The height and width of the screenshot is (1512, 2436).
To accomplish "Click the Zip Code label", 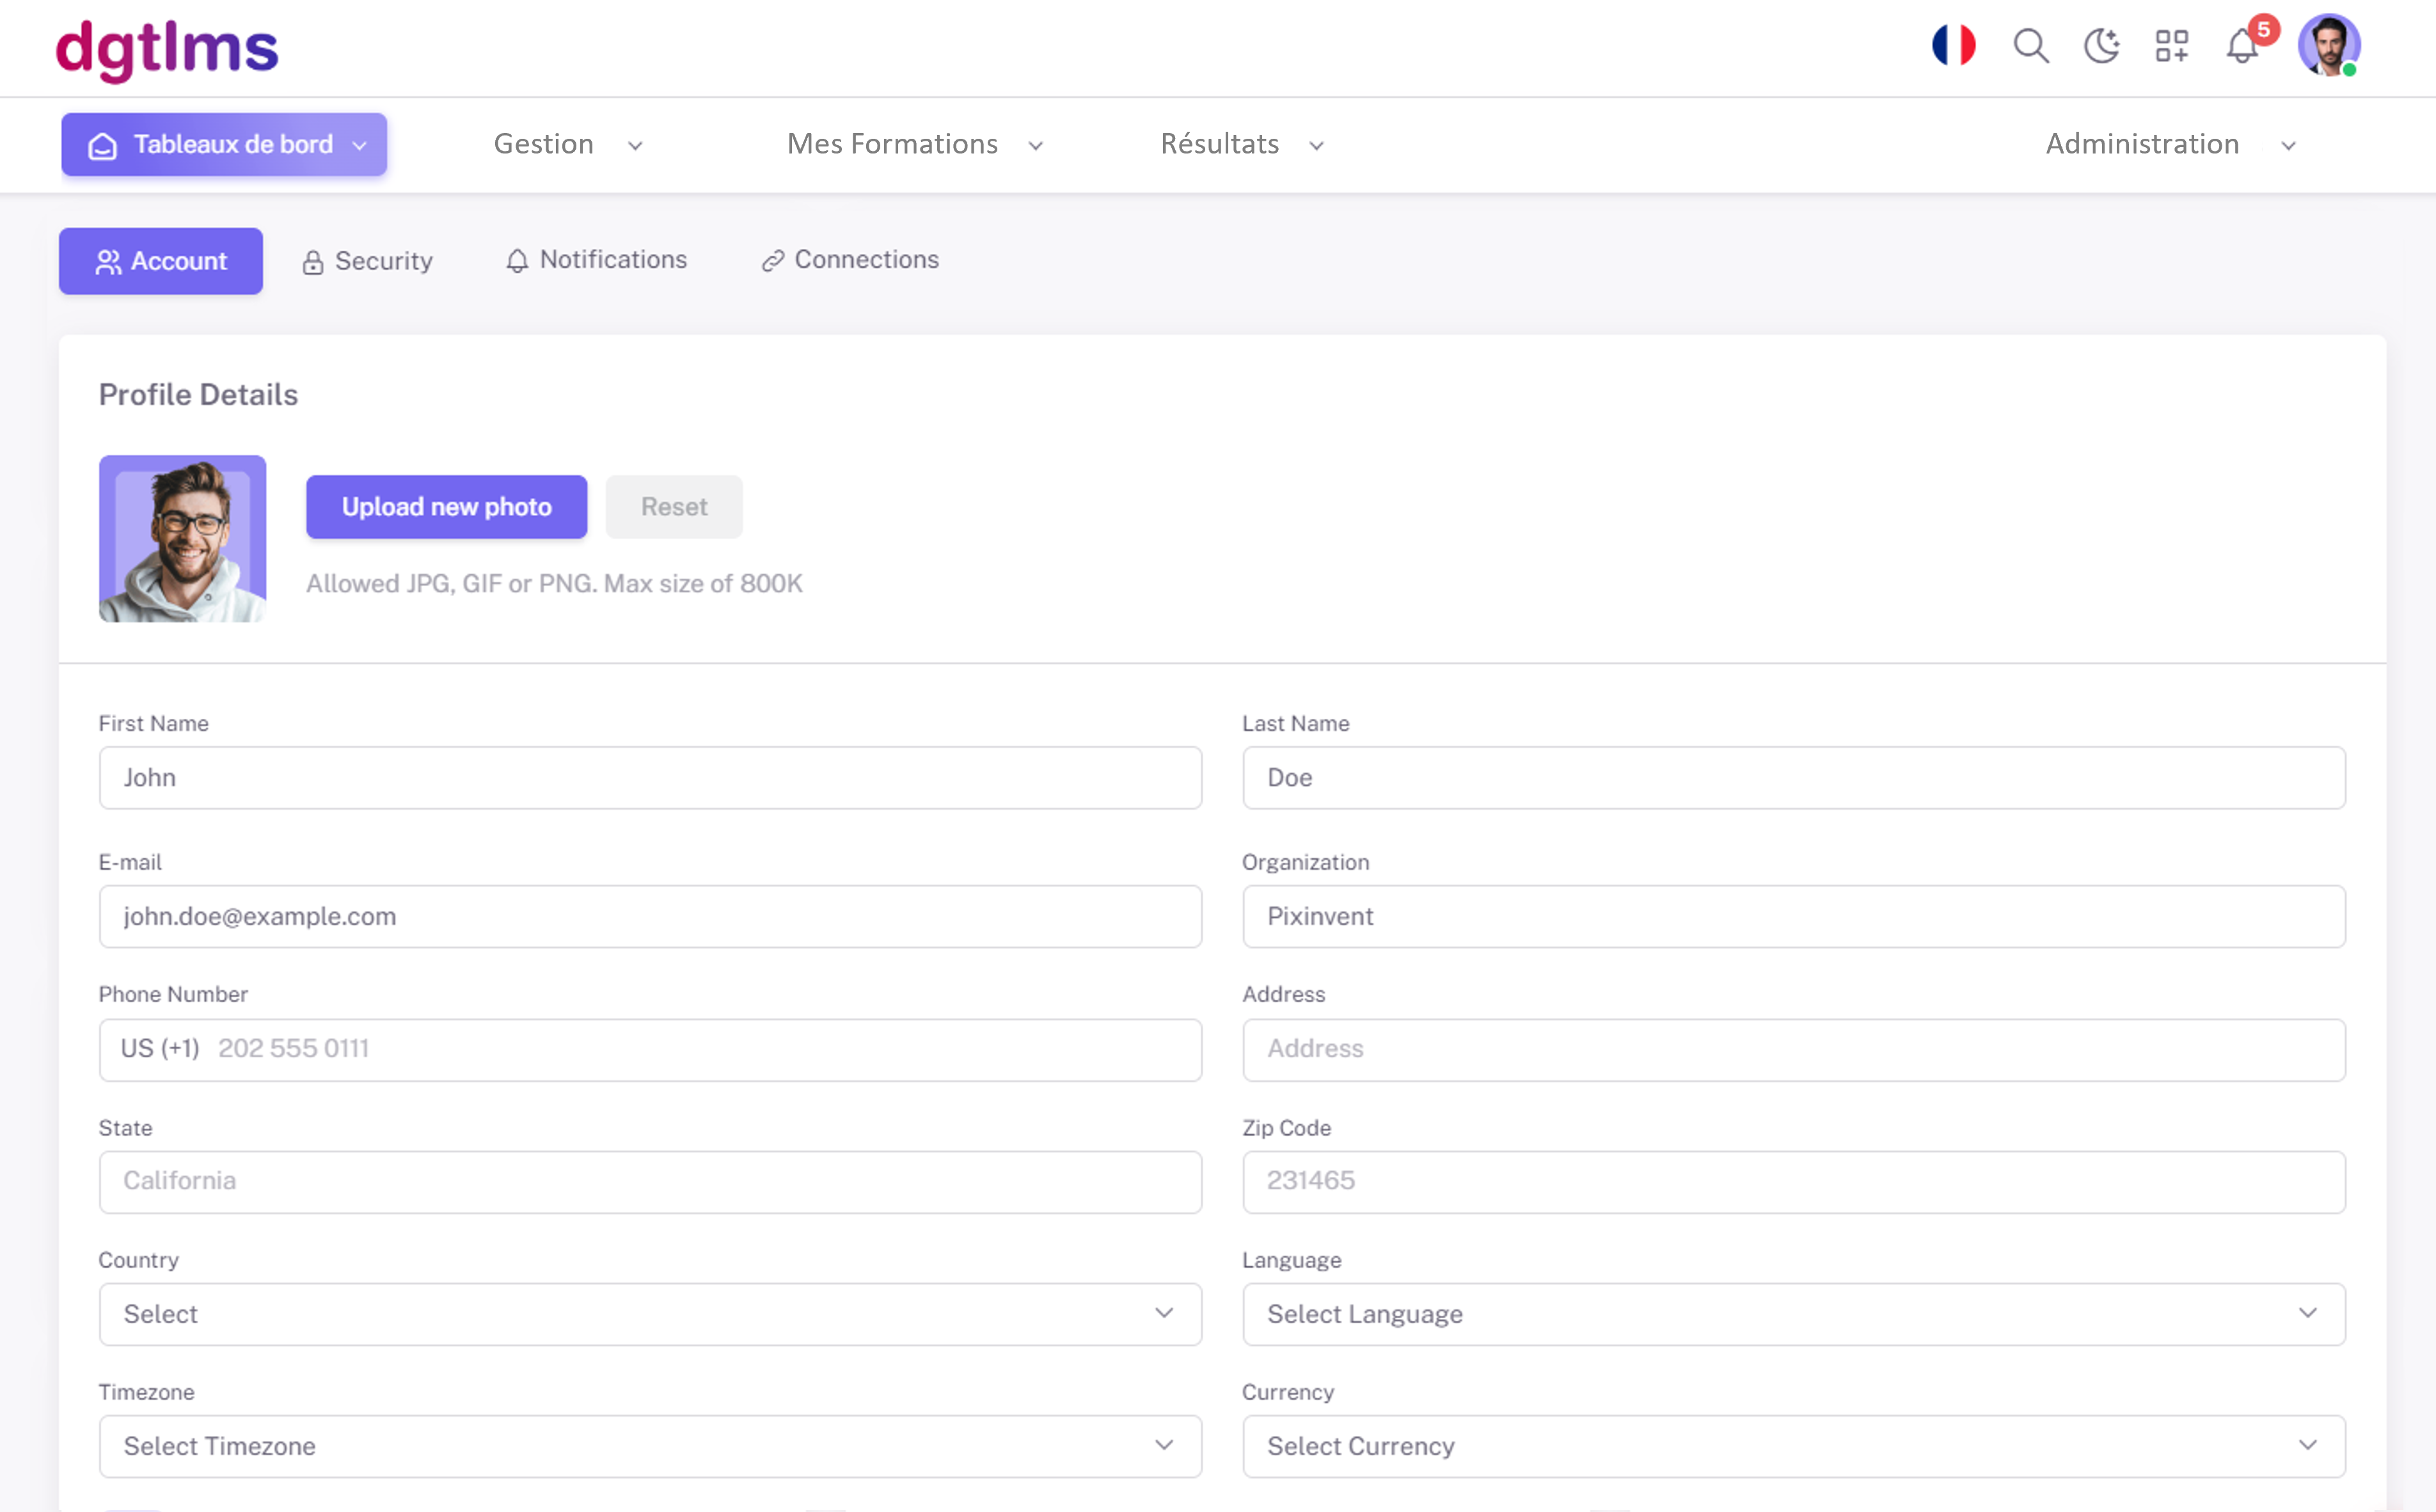I will tap(1286, 1128).
